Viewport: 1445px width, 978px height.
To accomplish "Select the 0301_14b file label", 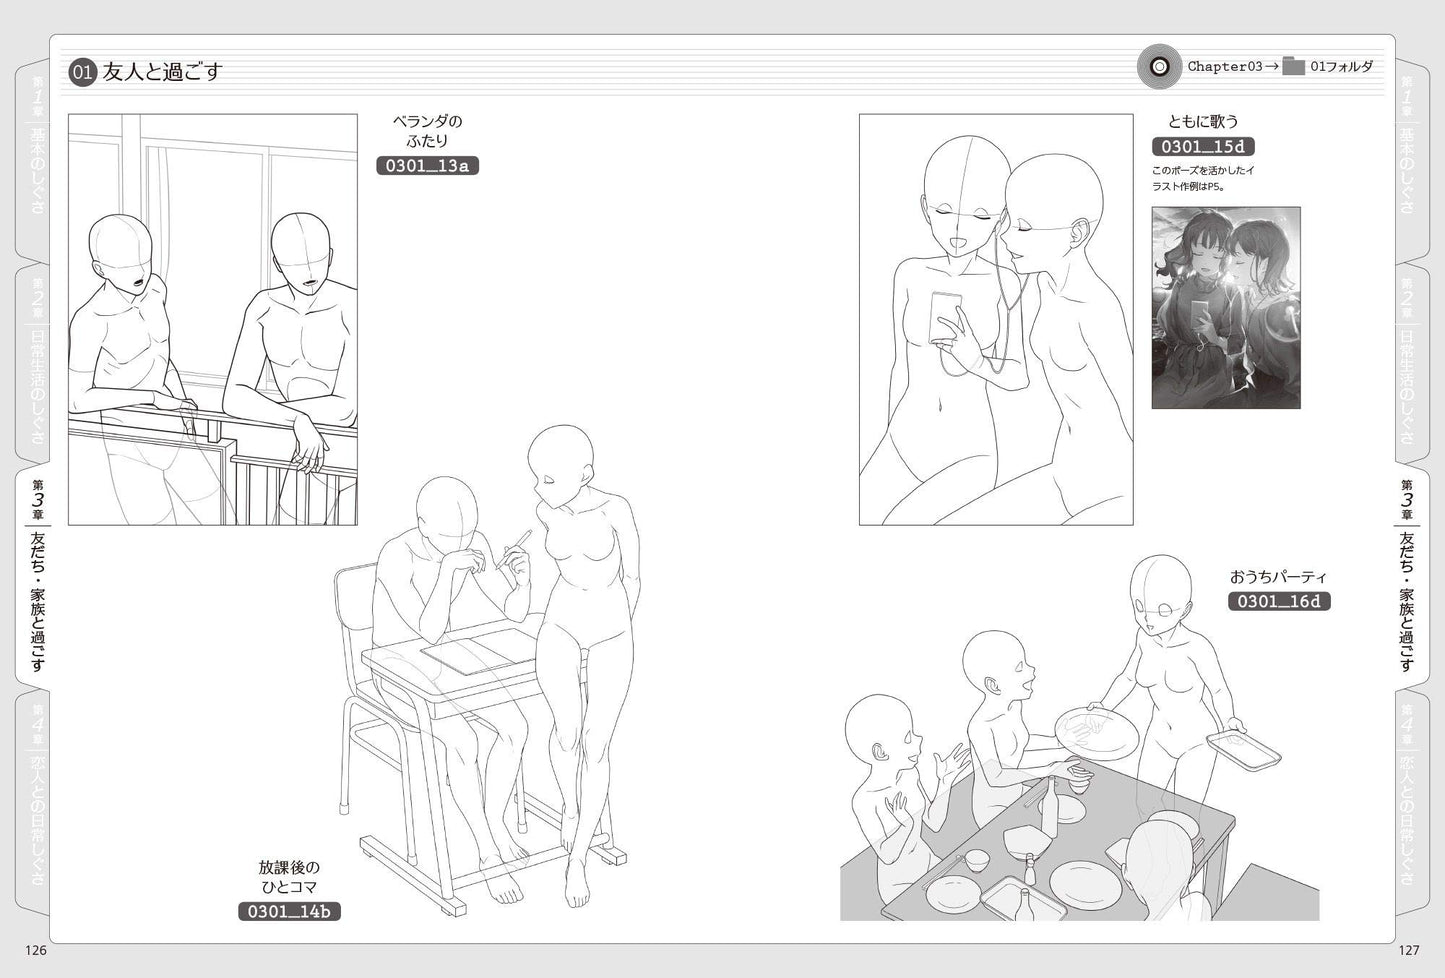I will 289,912.
